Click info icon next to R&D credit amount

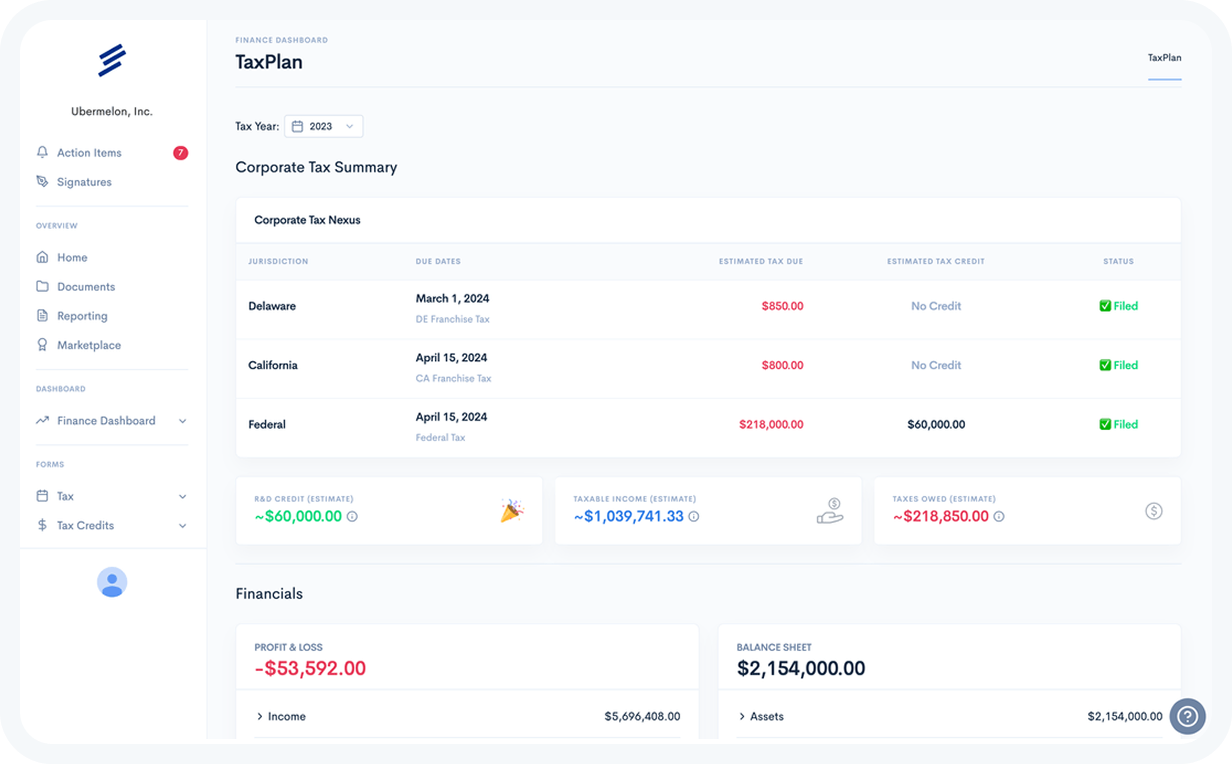pyautogui.click(x=352, y=517)
